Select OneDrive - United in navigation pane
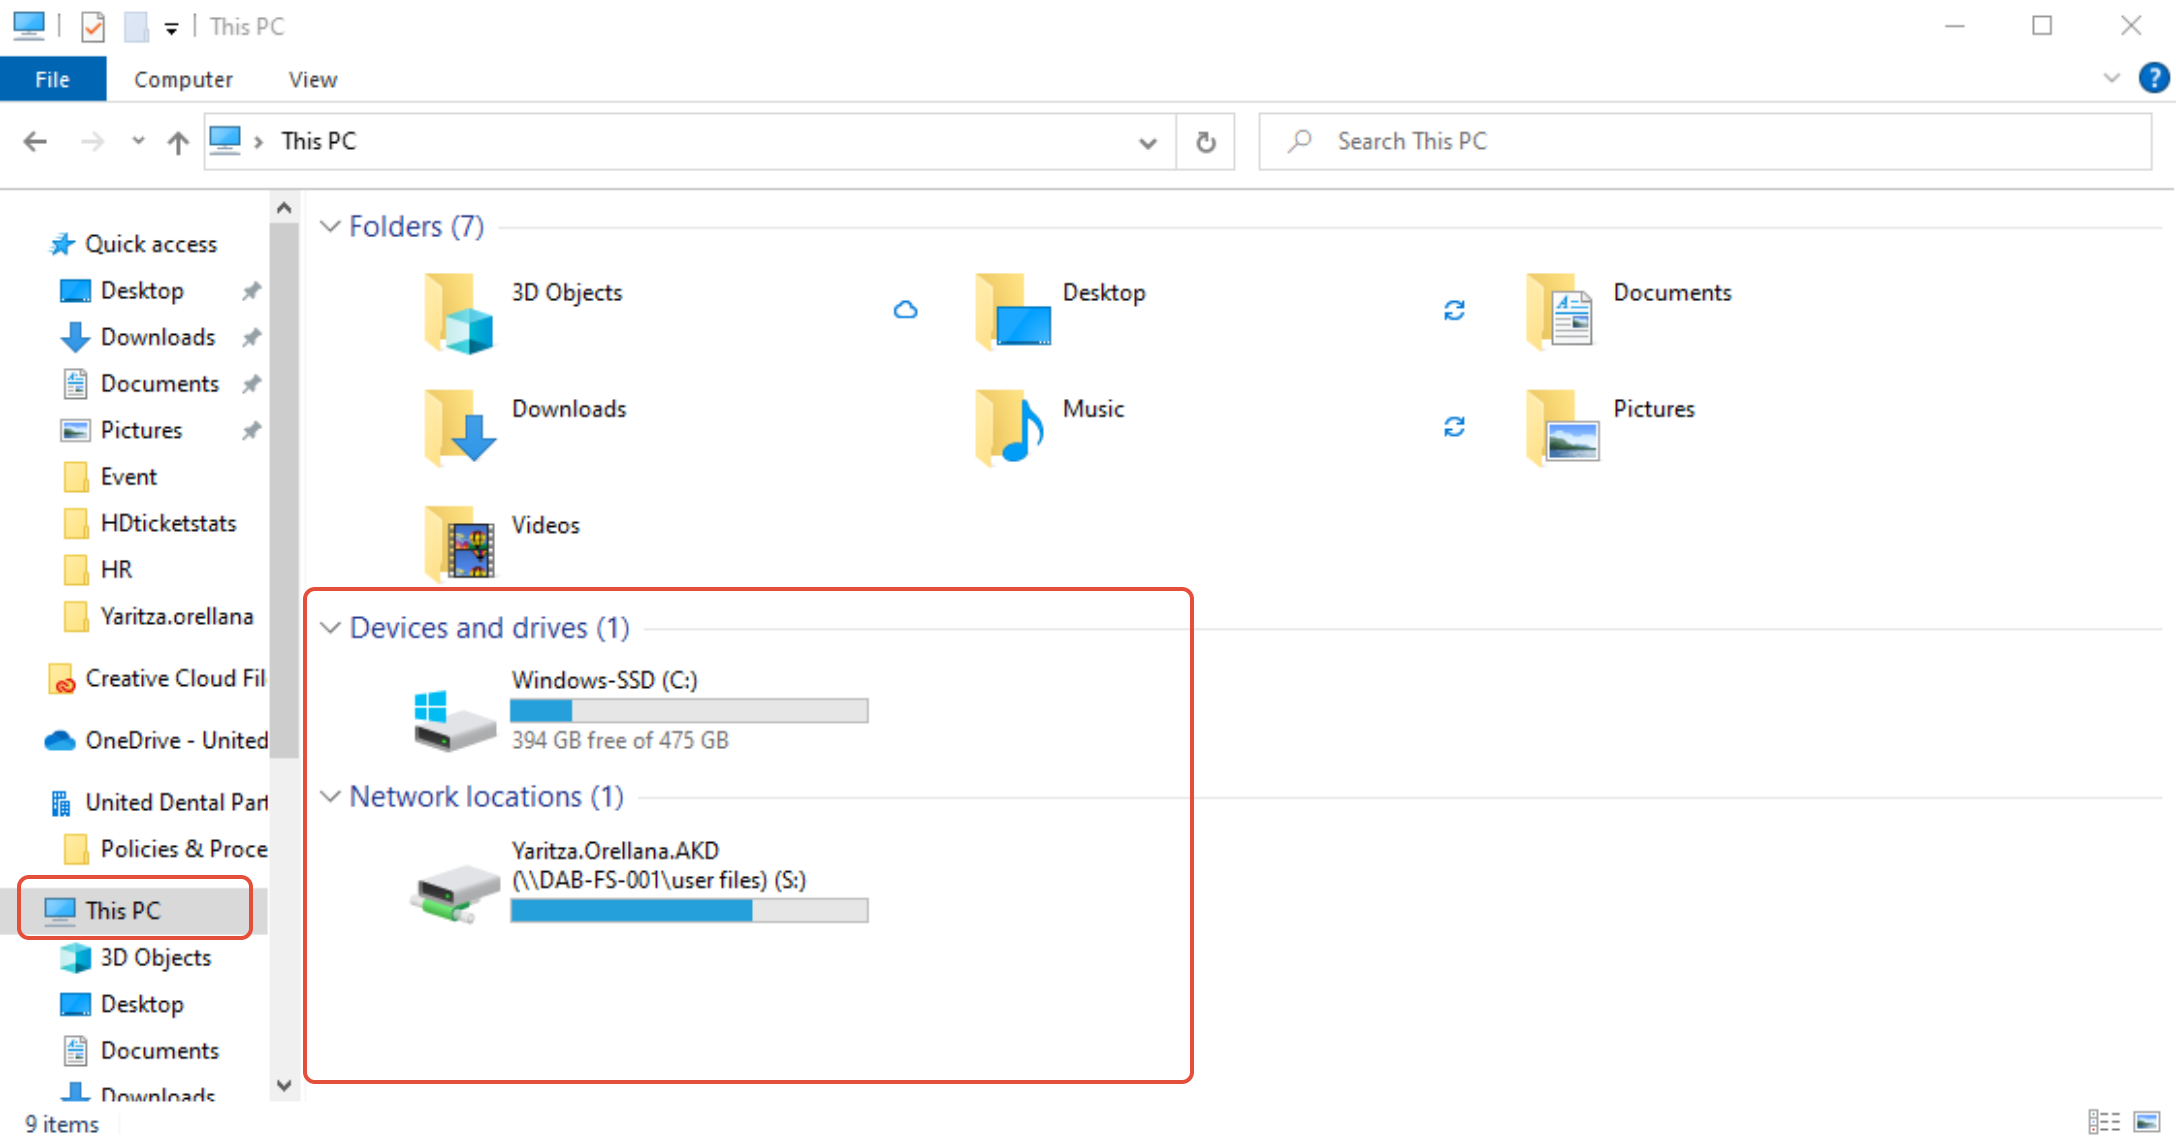The height and width of the screenshot is (1146, 2176). pyautogui.click(x=176, y=740)
